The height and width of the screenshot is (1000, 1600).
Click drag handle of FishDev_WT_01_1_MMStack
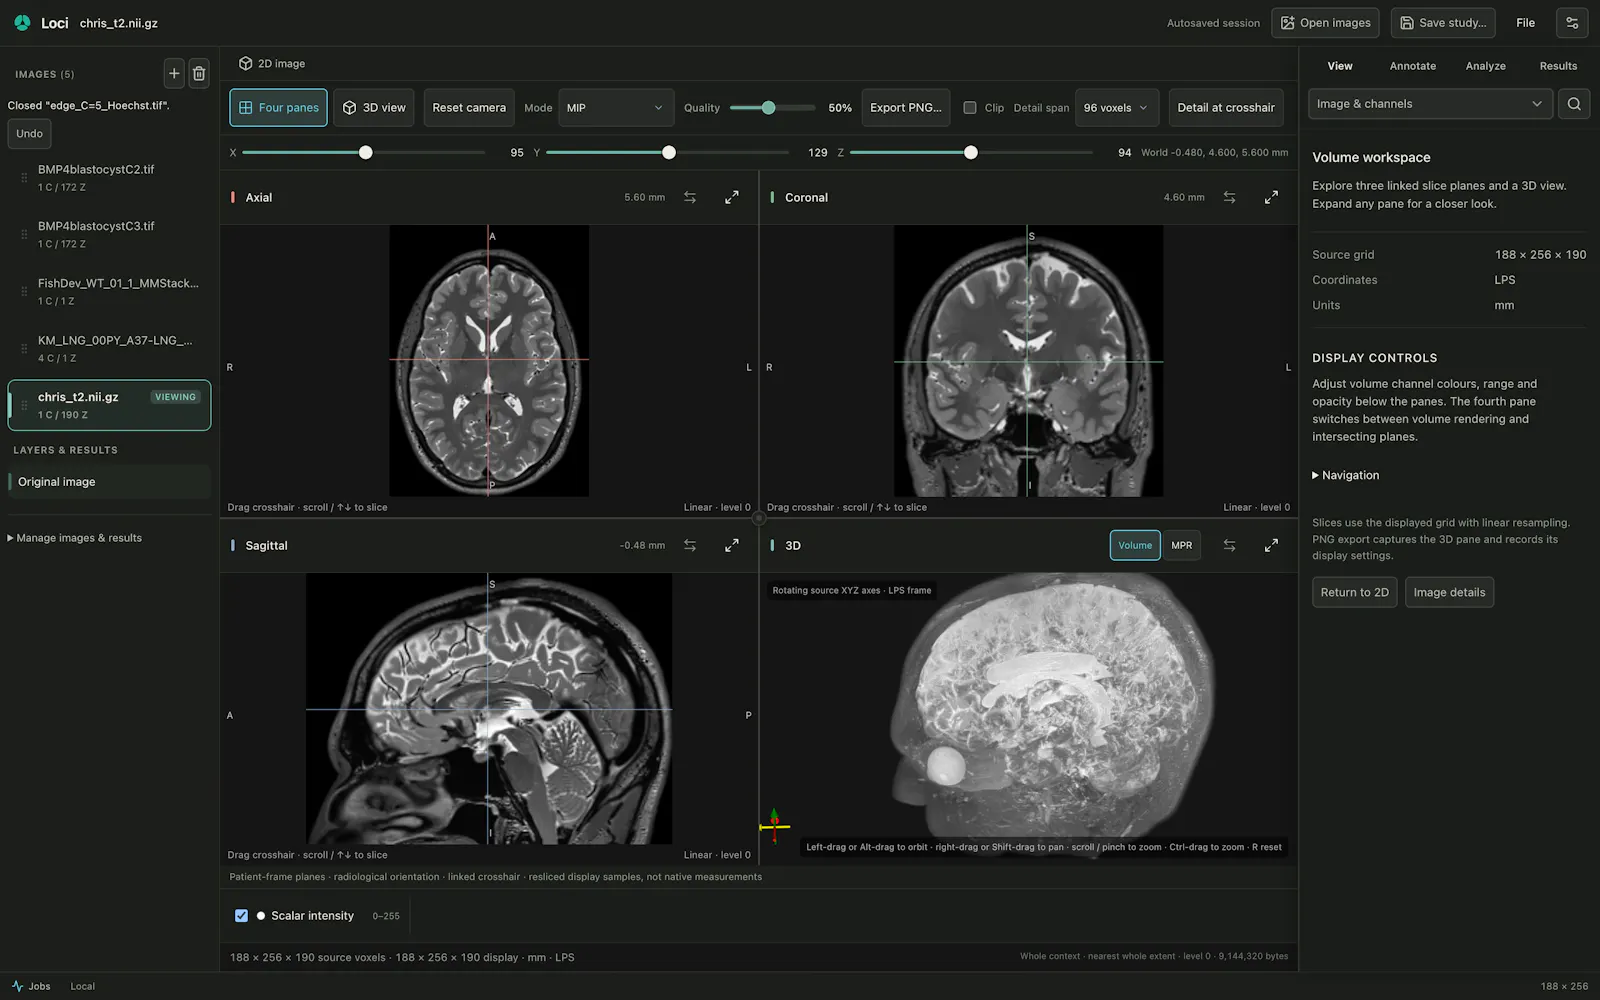24,292
